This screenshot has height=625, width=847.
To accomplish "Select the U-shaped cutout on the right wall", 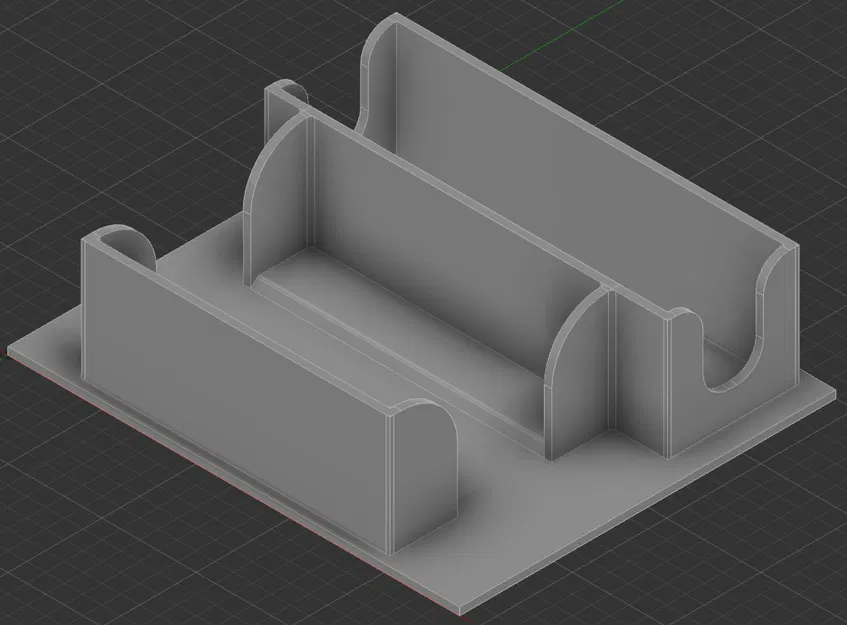I will coord(734,346).
